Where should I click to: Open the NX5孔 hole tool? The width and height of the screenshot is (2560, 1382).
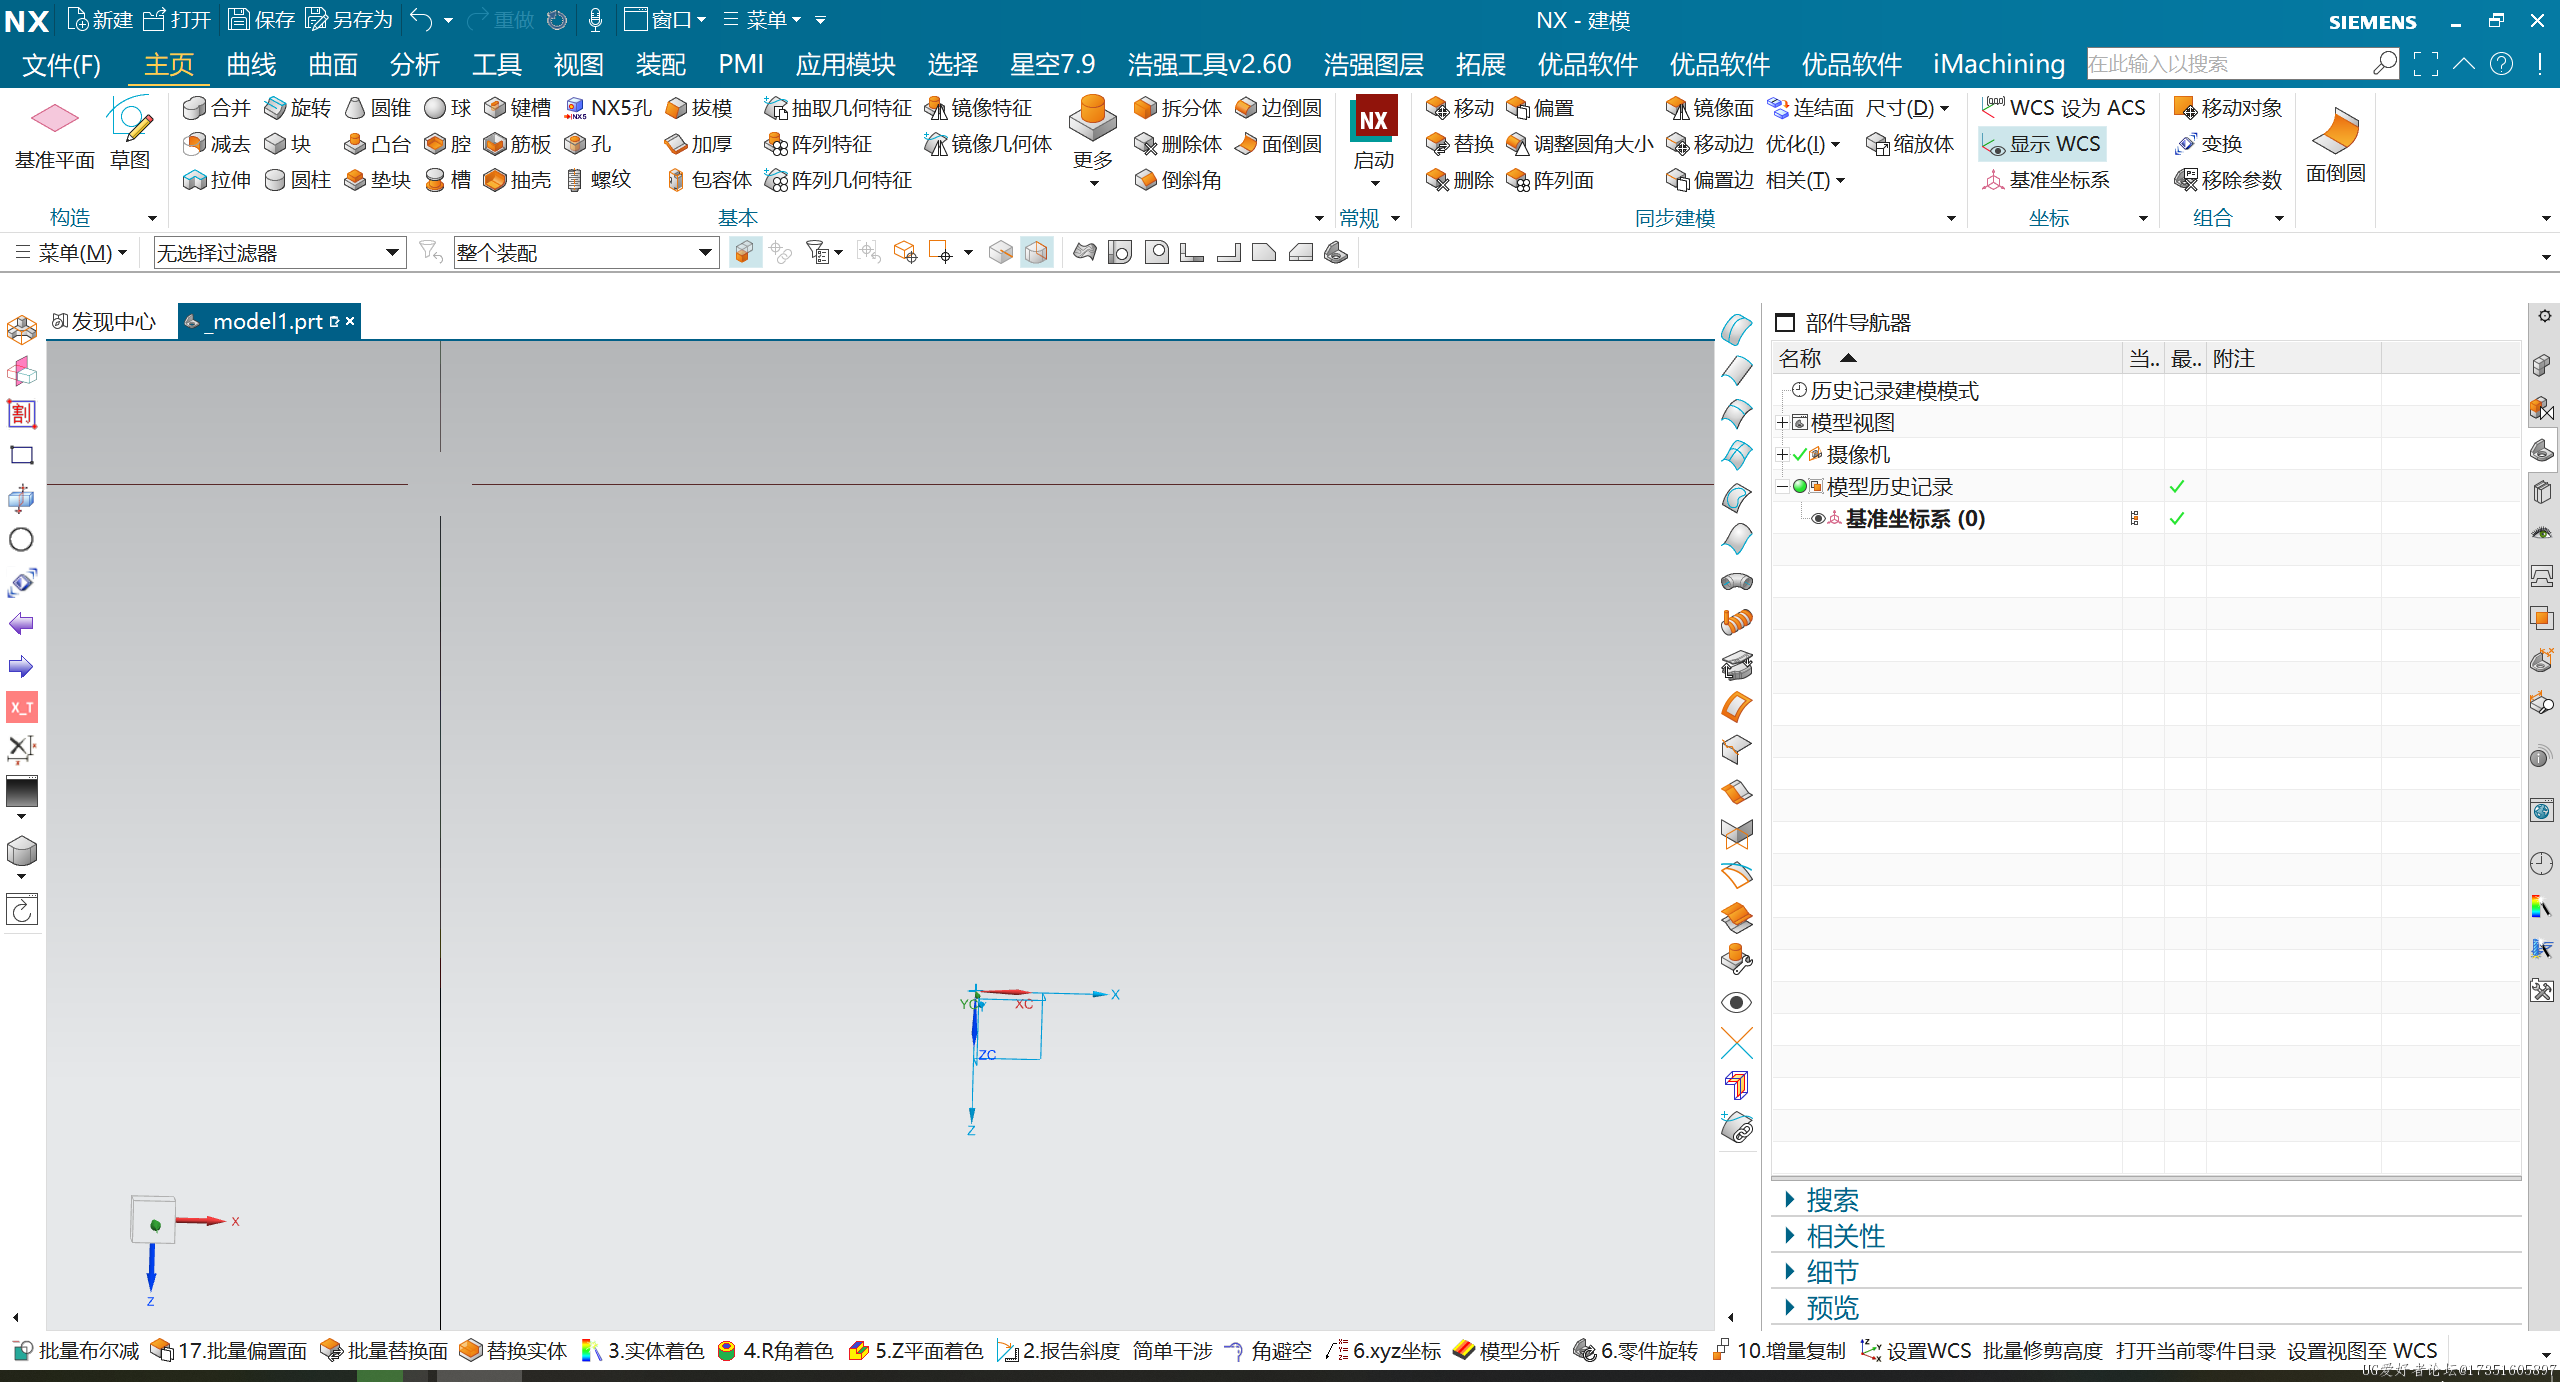[608, 108]
